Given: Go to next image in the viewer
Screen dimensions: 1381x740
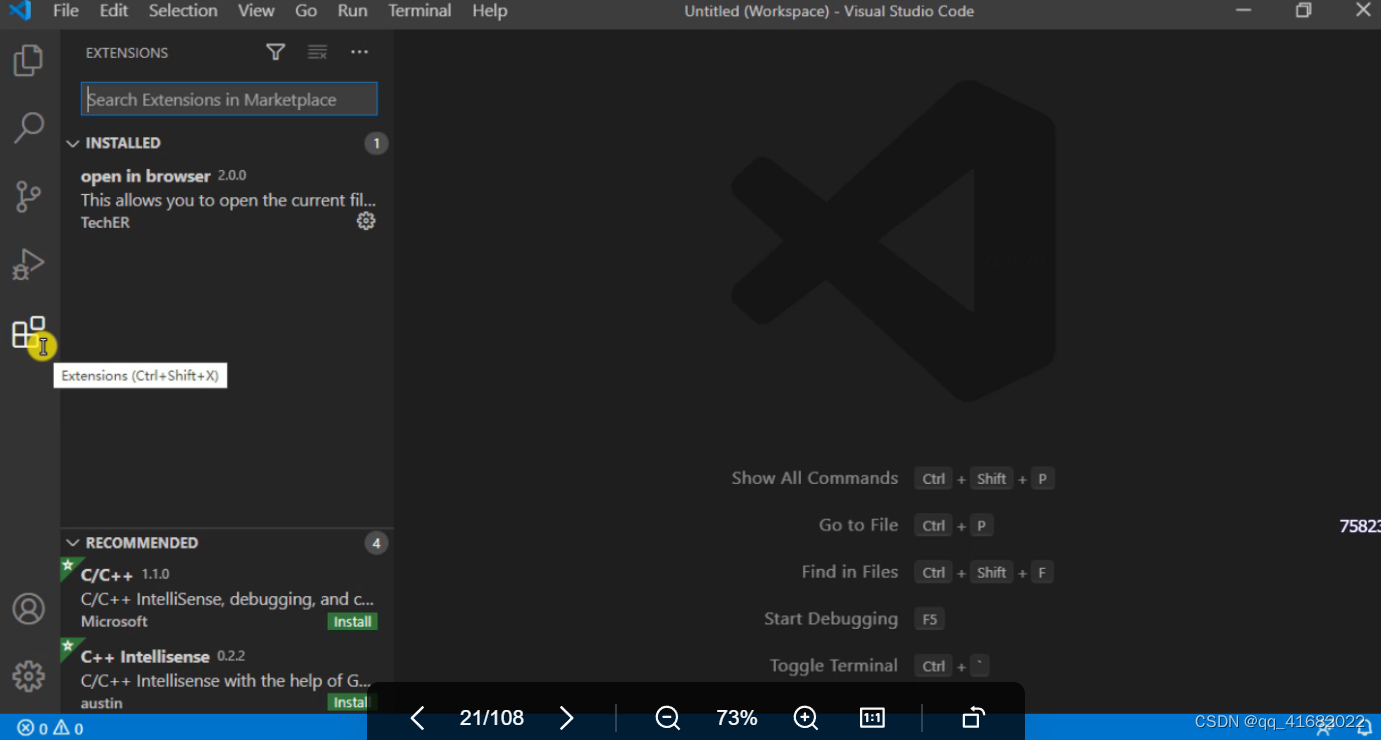Looking at the screenshot, I should (x=566, y=718).
